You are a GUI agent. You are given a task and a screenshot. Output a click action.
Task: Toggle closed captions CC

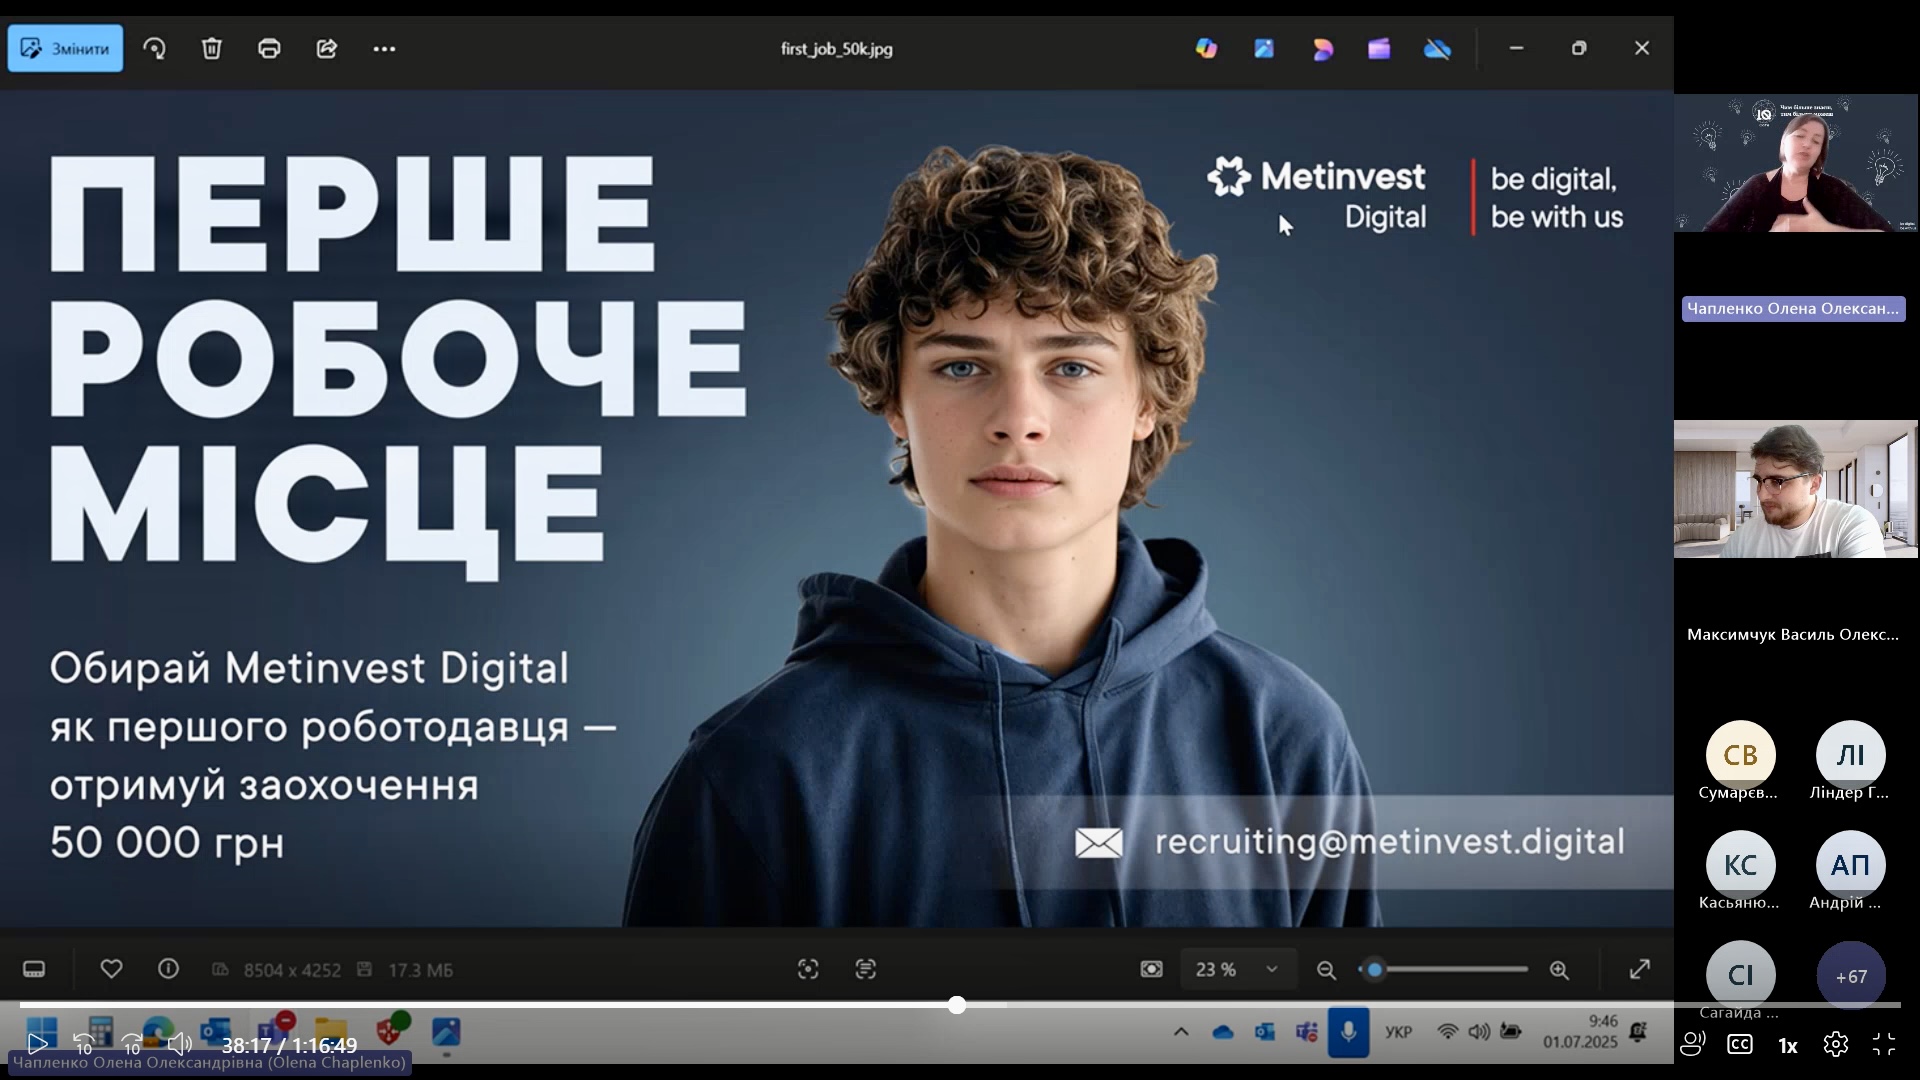(x=1740, y=1045)
